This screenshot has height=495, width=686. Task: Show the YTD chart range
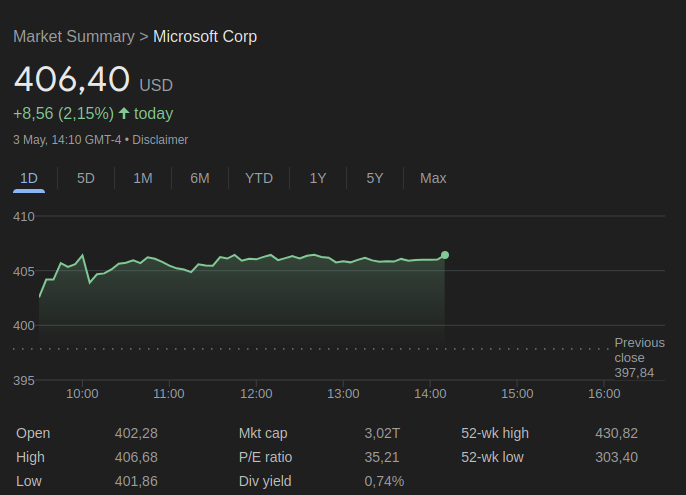click(x=259, y=179)
